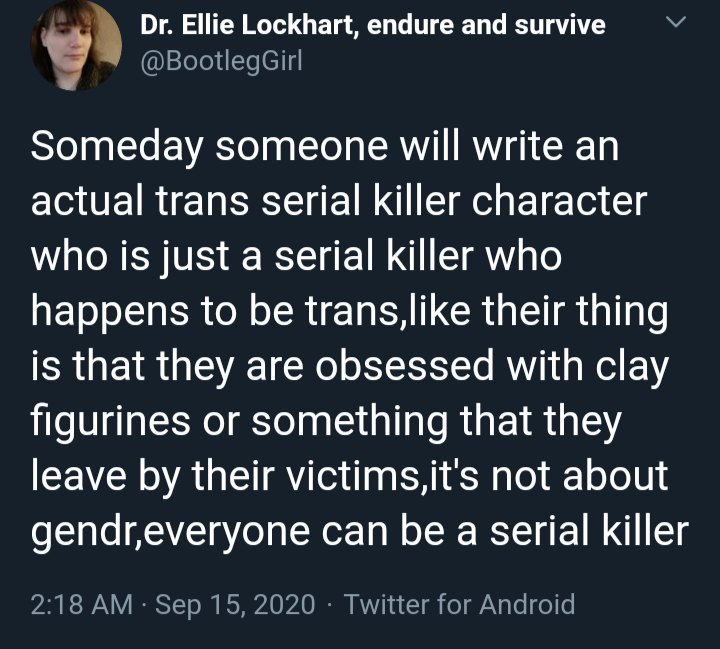Click the display name Dr. Ellie Lockhart
The width and height of the screenshot is (720, 649).
247,25
